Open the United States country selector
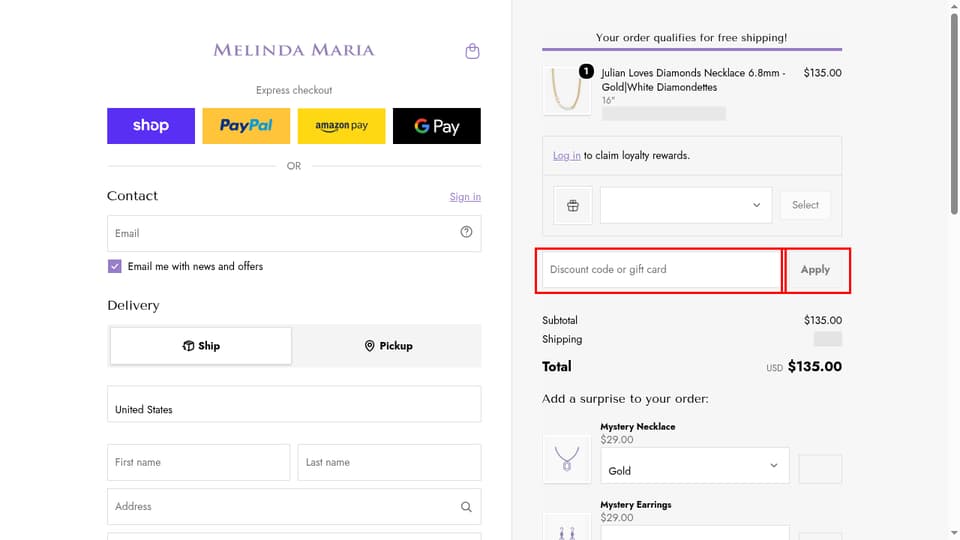This screenshot has width=960, height=540. (294, 404)
